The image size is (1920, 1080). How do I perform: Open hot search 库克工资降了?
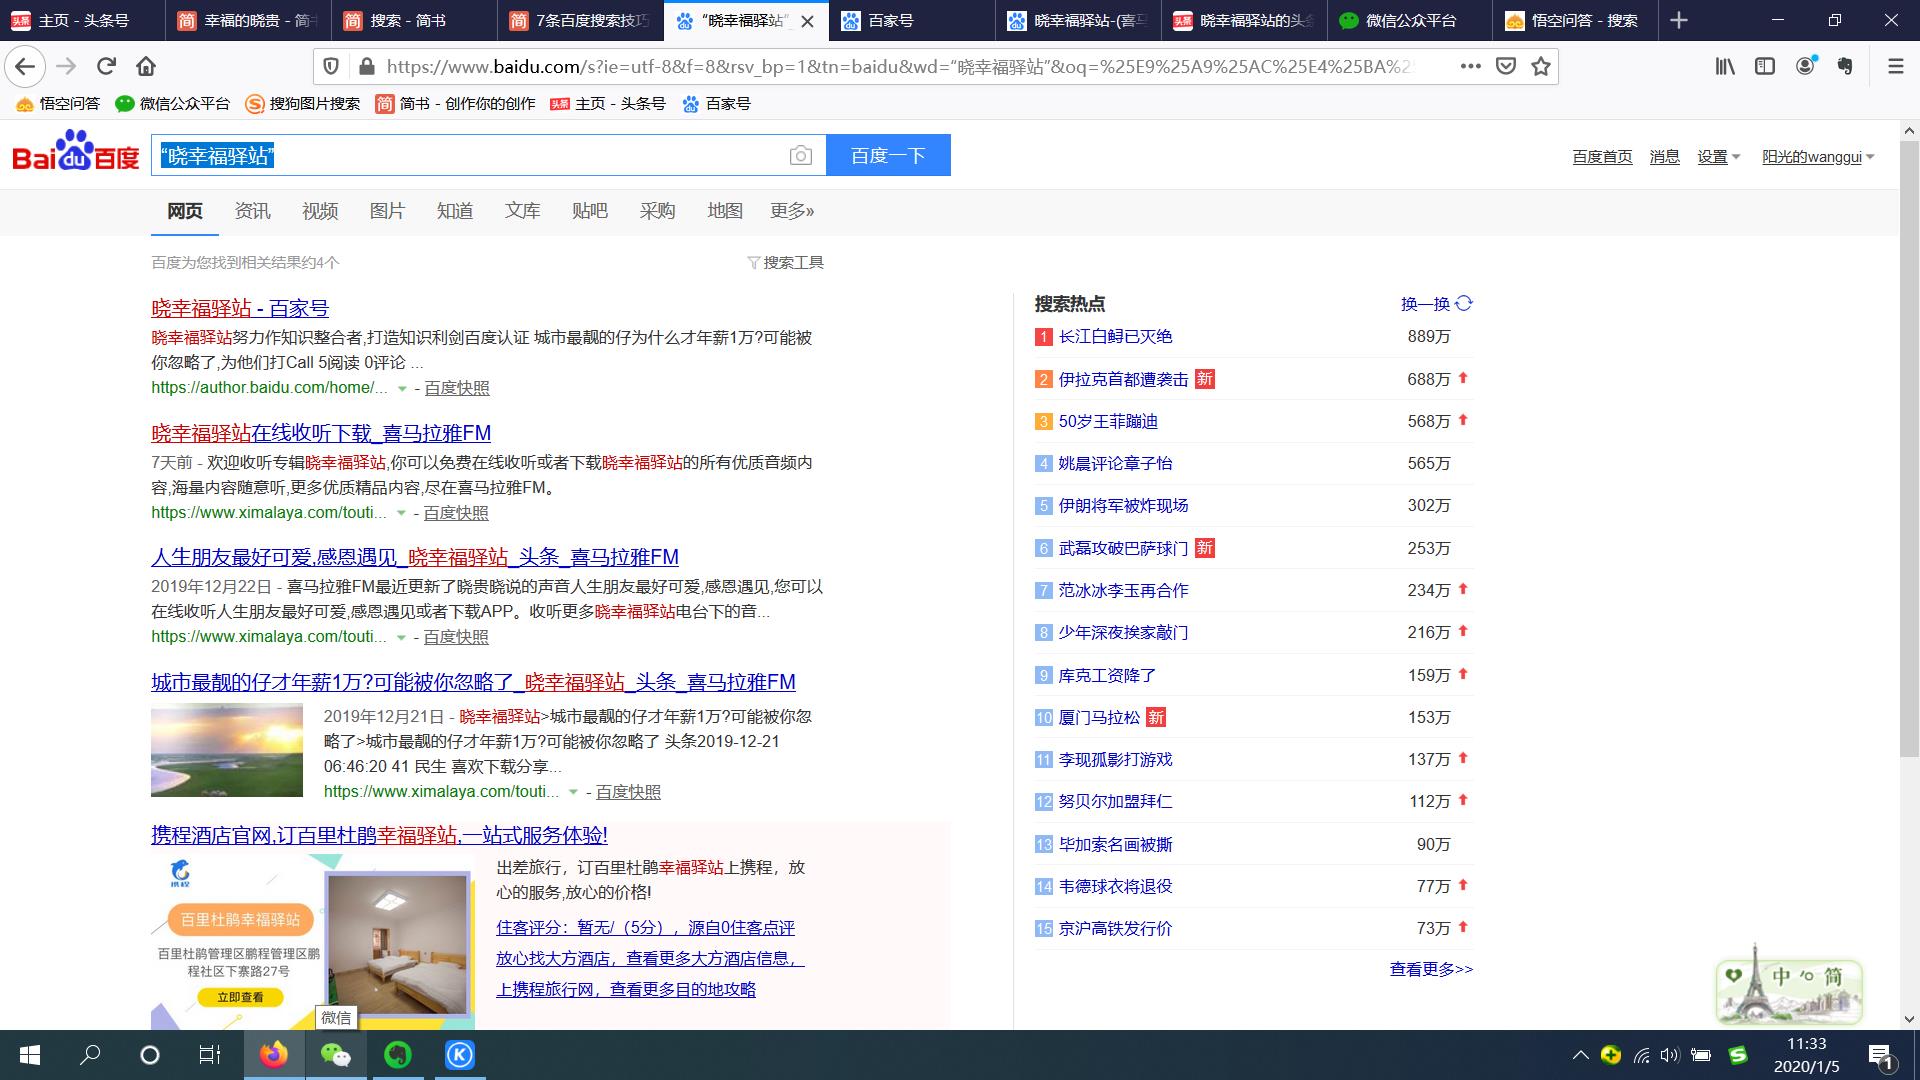pyautogui.click(x=1107, y=676)
